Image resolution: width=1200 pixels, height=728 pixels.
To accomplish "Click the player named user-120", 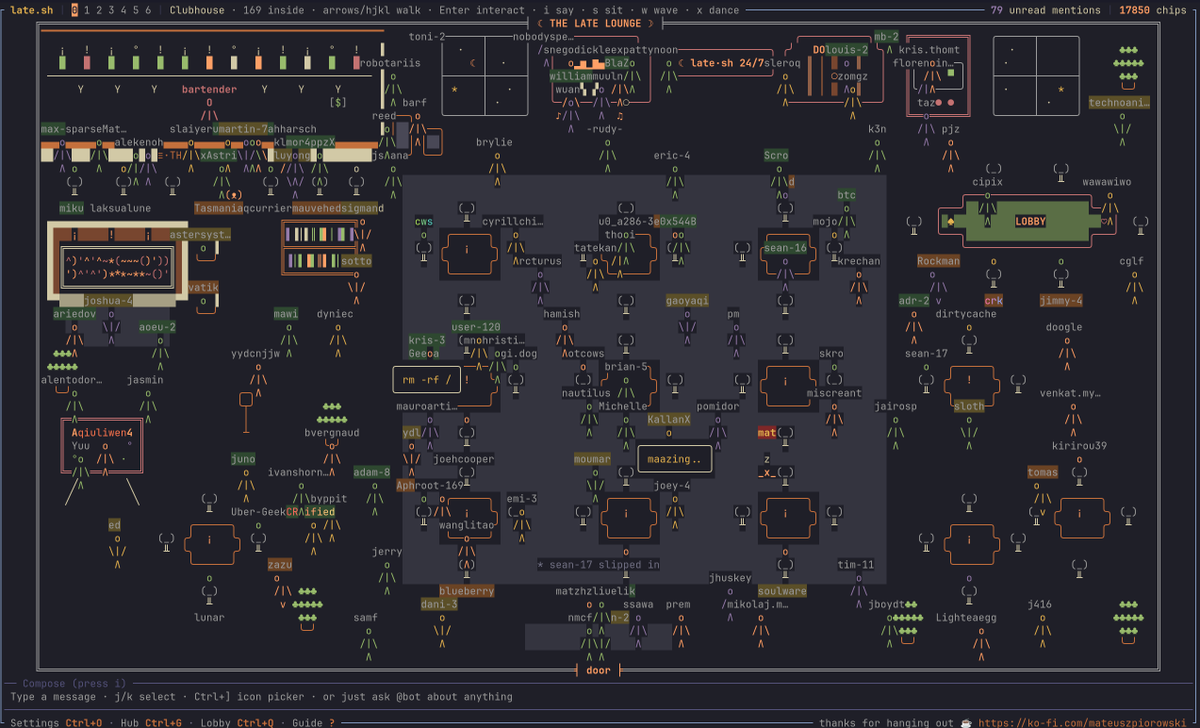I will point(476,327).
